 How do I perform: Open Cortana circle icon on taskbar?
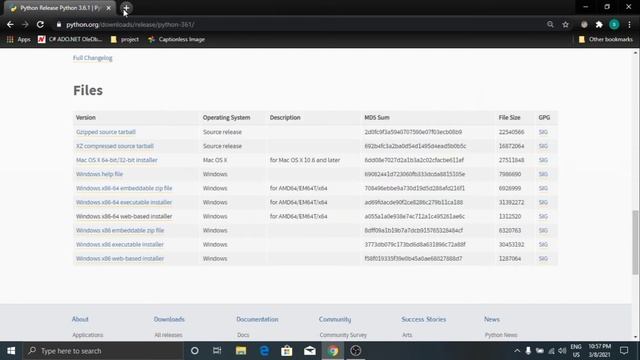195,351
